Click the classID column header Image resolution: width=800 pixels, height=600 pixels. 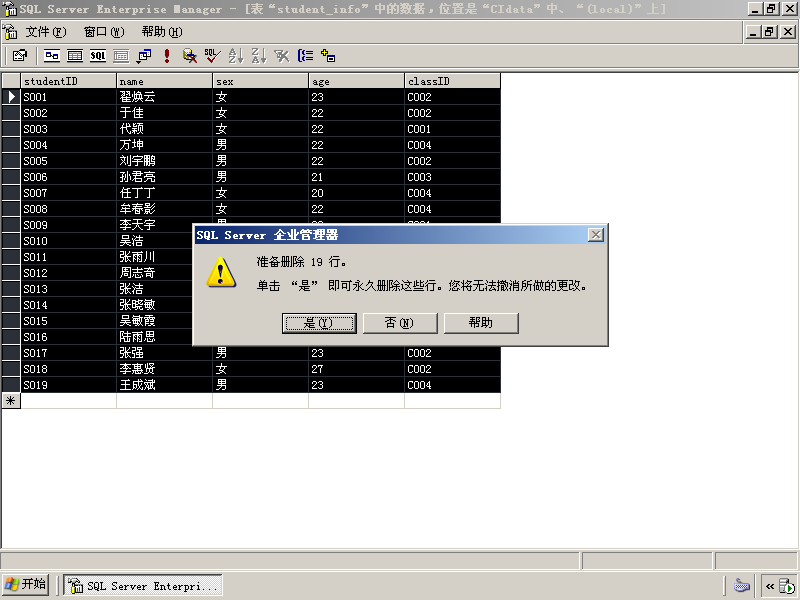pyautogui.click(x=452, y=81)
